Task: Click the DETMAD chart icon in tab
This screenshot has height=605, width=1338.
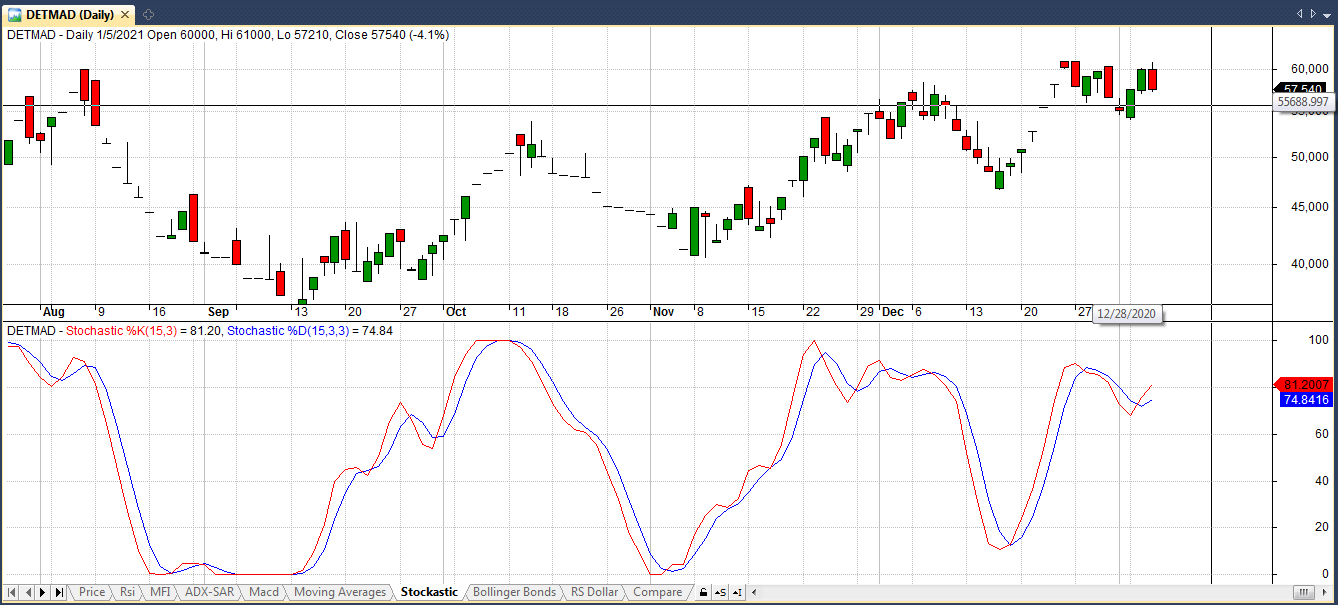Action: (x=15, y=14)
